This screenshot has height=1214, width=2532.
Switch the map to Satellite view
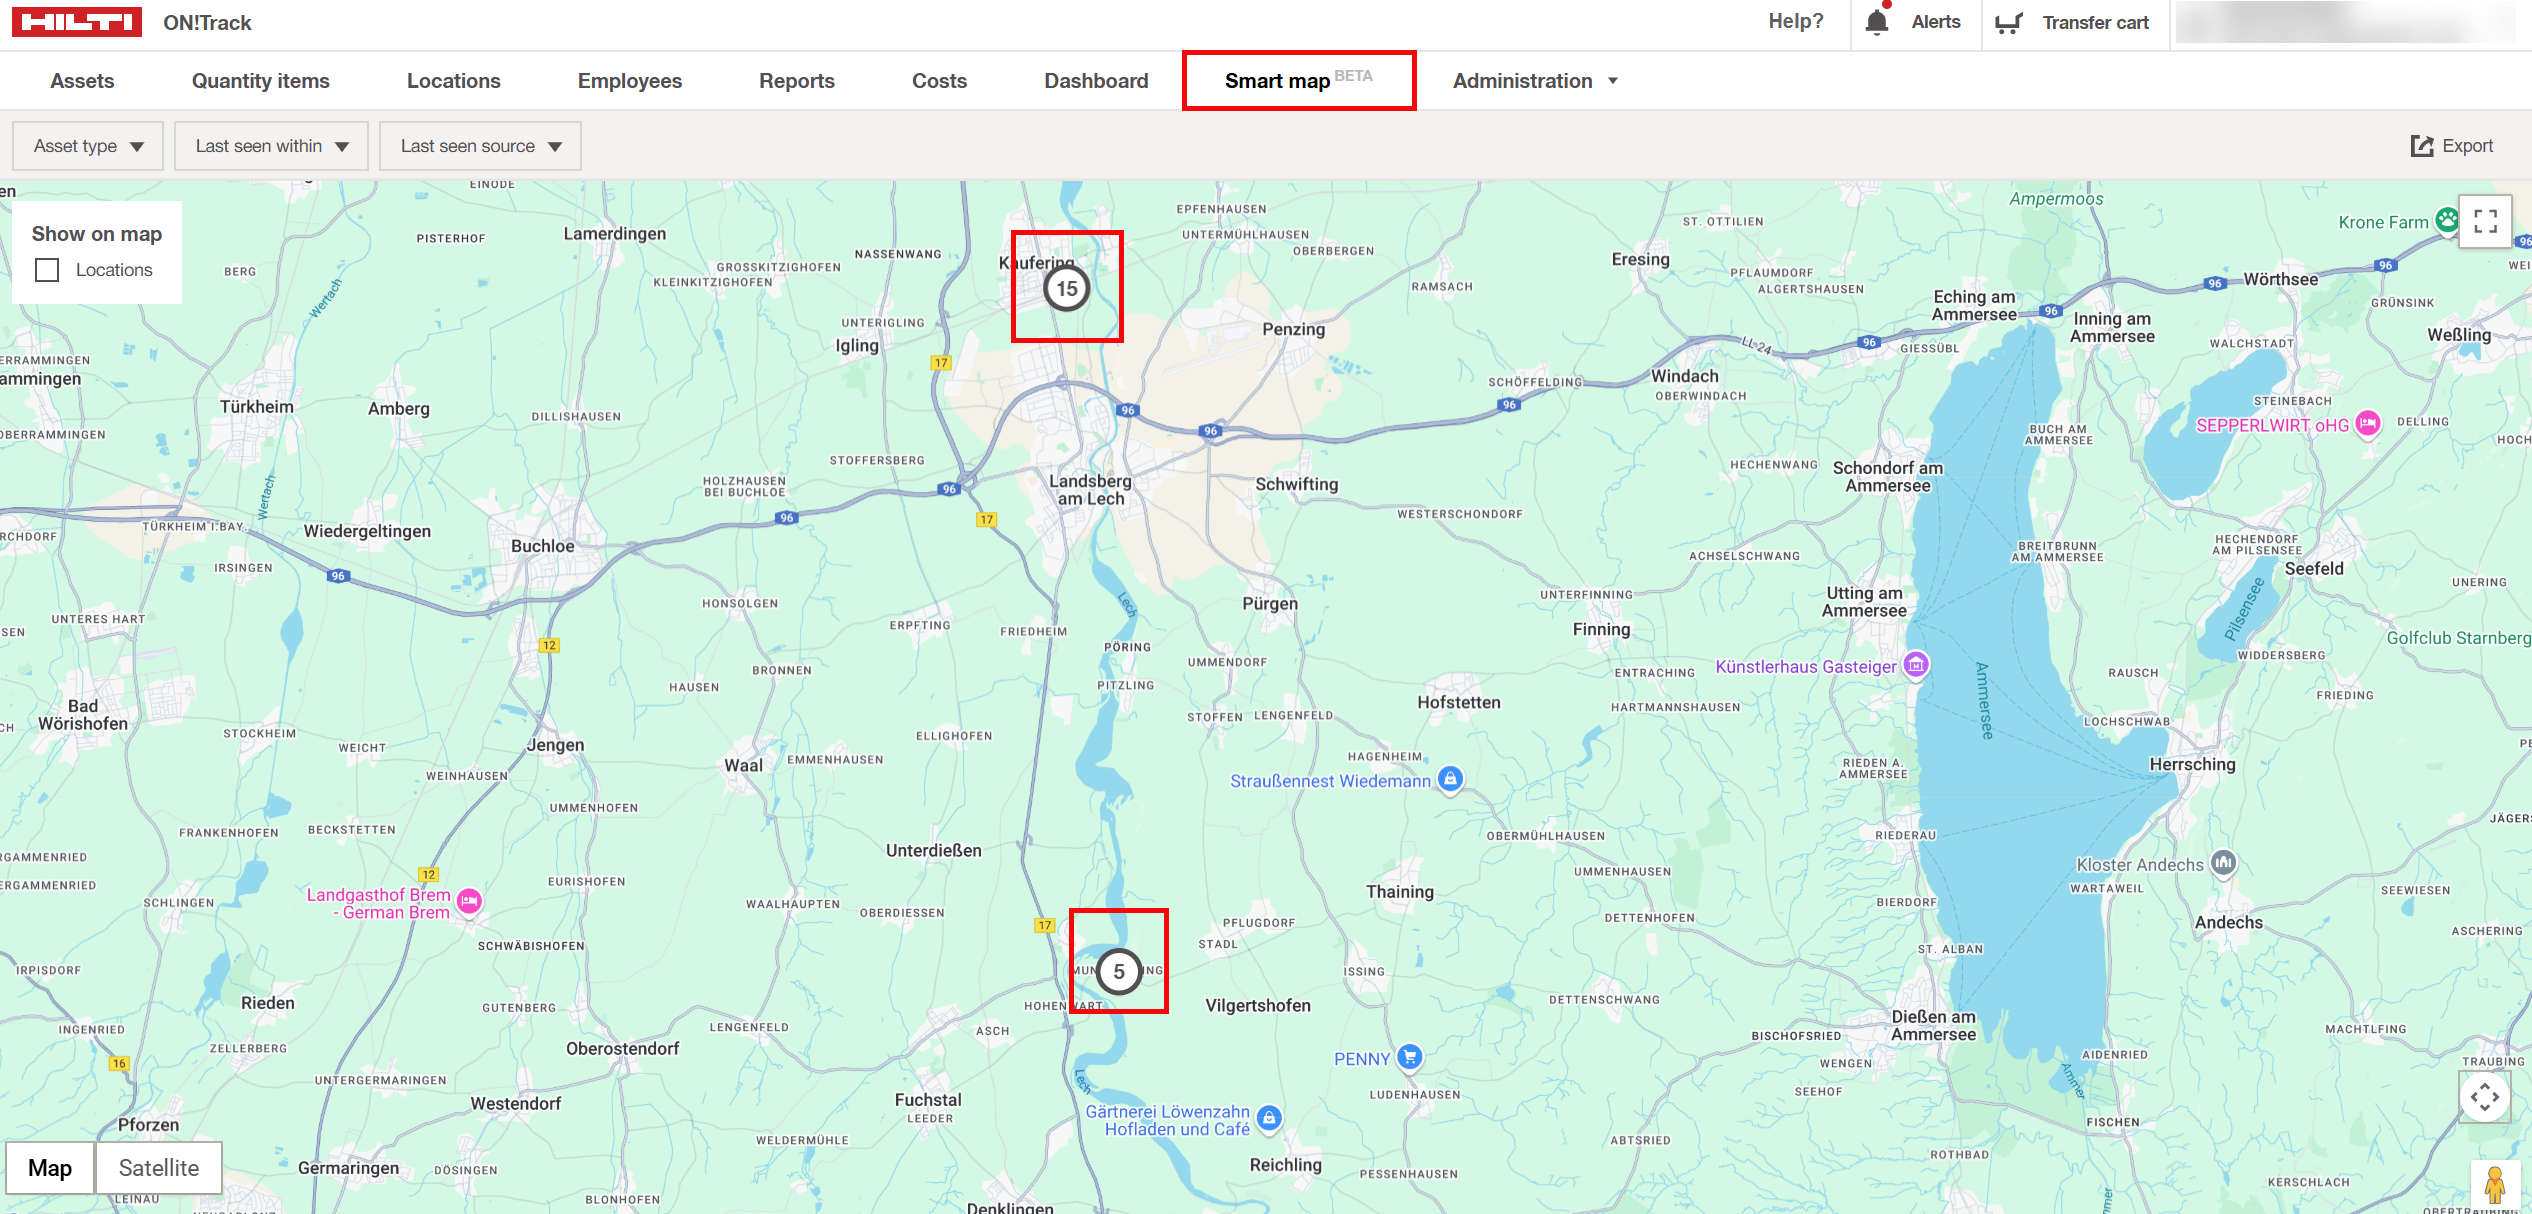tap(158, 1167)
